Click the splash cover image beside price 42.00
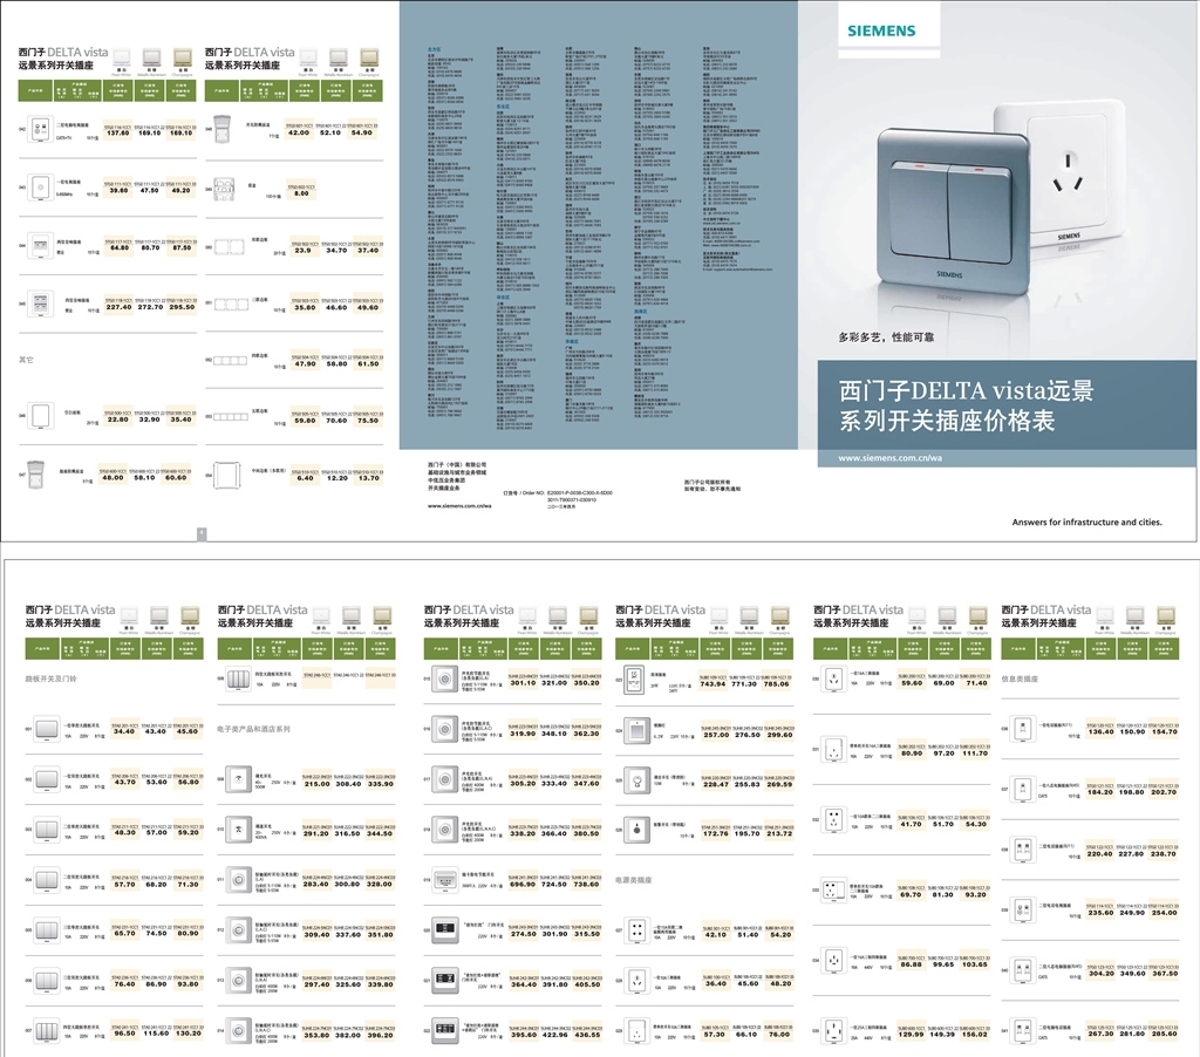 tap(223, 129)
